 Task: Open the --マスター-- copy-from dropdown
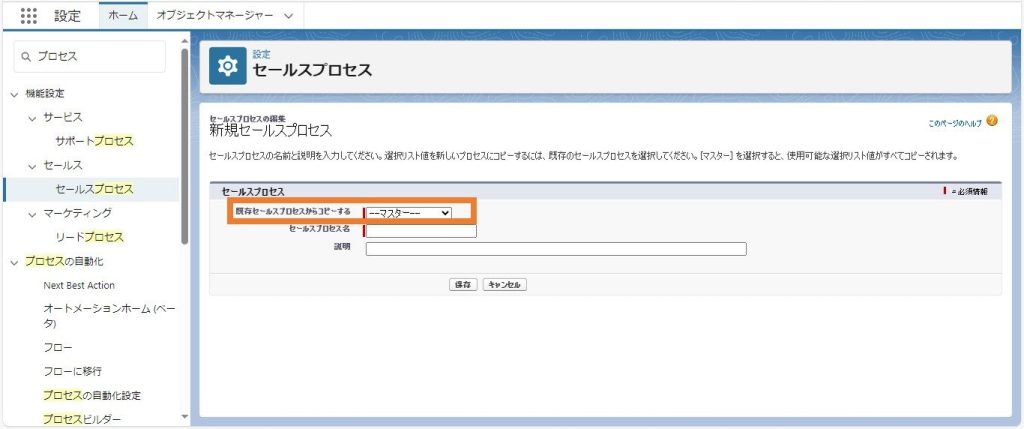point(409,213)
